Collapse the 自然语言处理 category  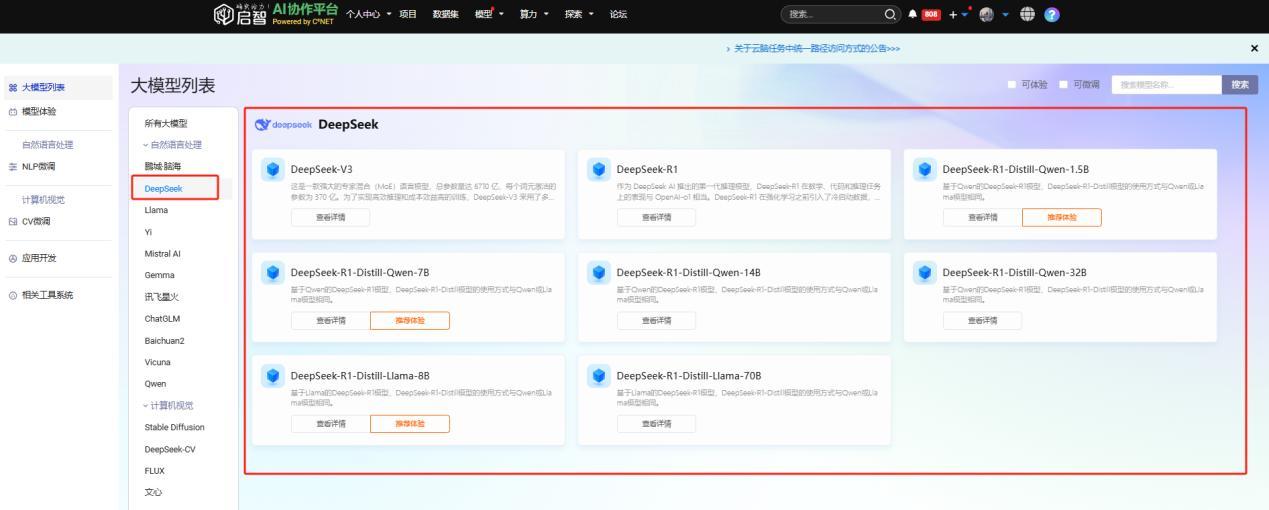click(x=172, y=145)
